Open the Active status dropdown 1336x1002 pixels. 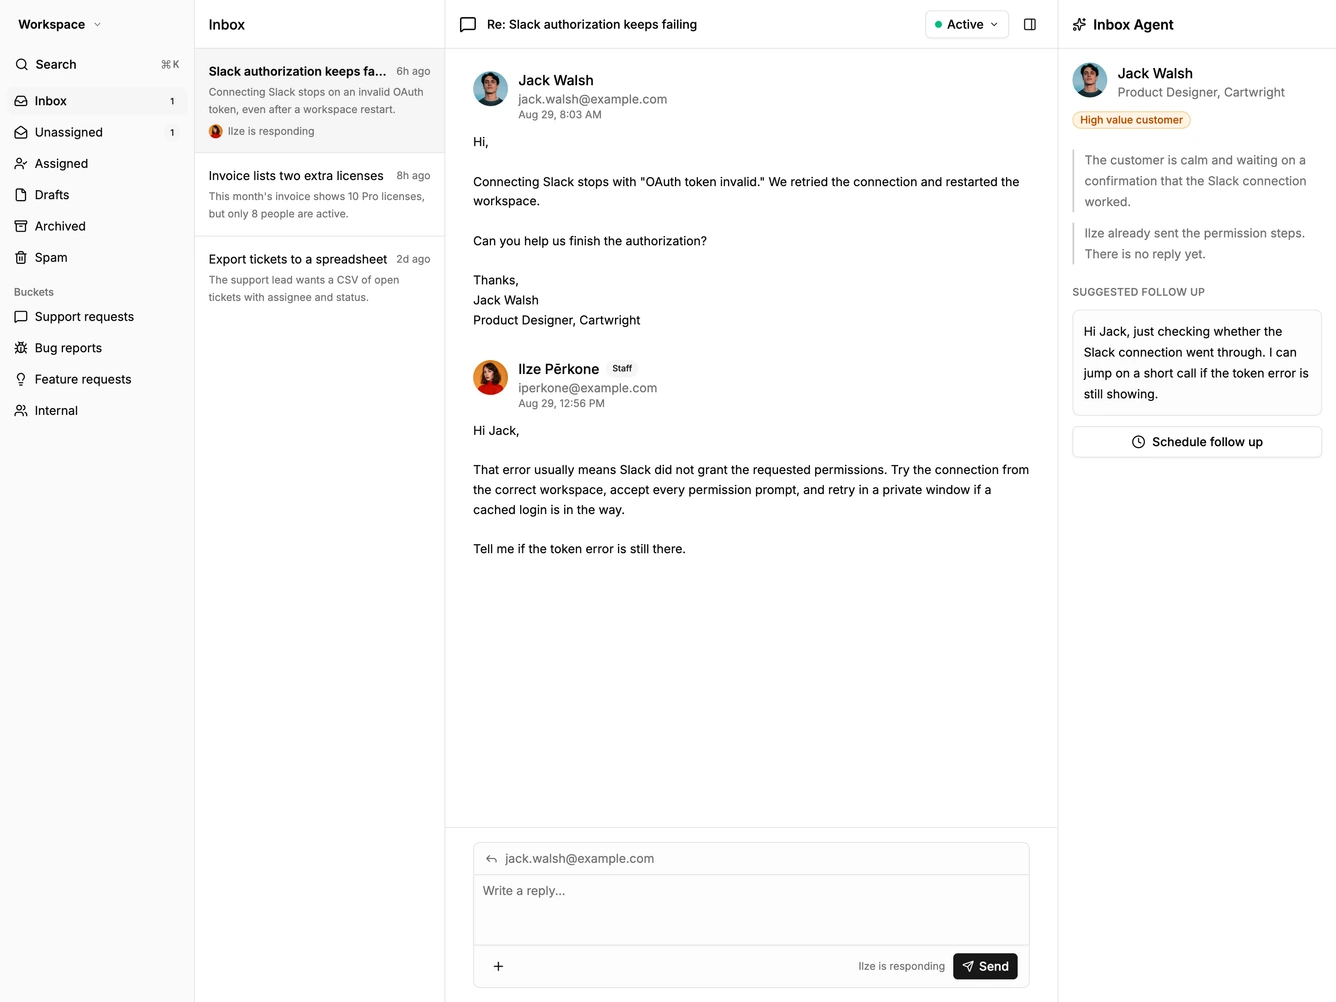(966, 24)
